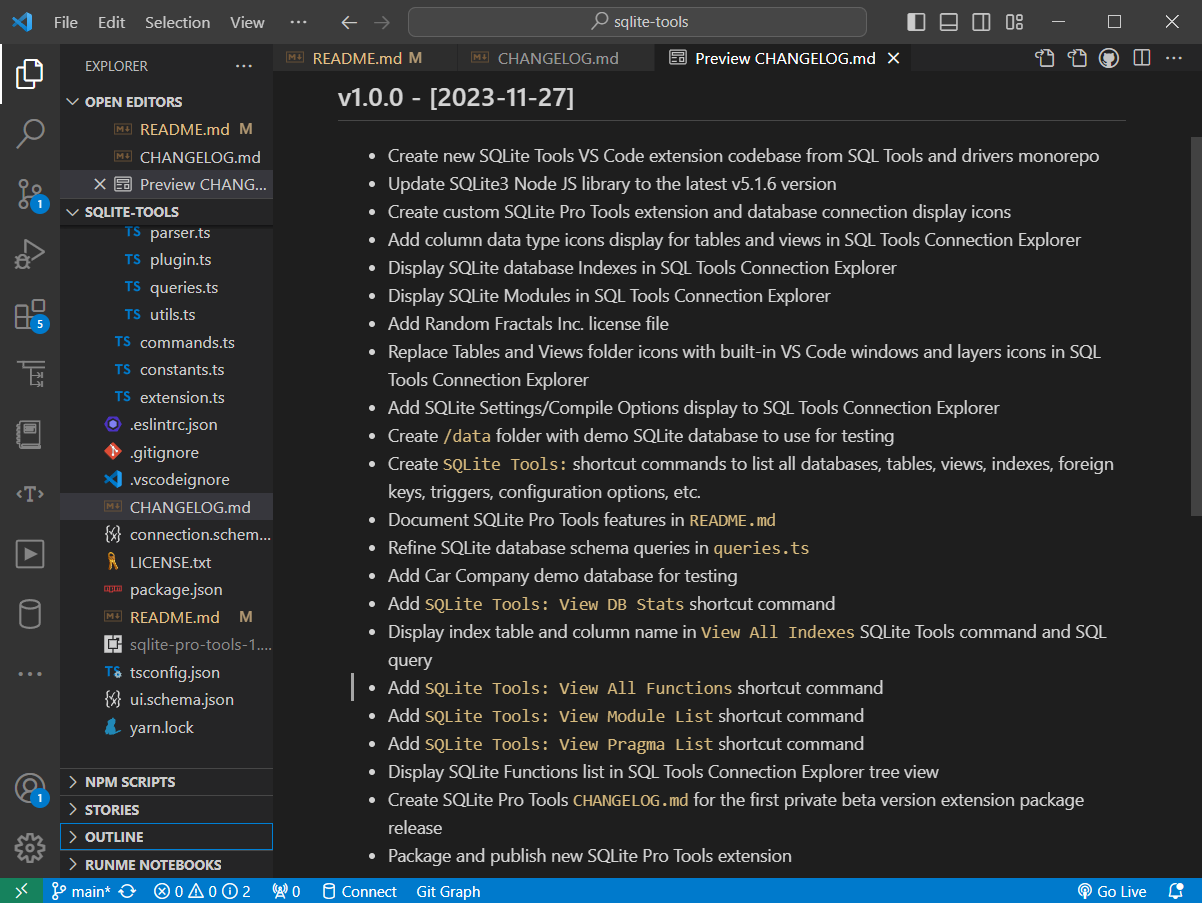Image resolution: width=1202 pixels, height=903 pixels.
Task: Click the main* branch in status bar
Action: 81,891
